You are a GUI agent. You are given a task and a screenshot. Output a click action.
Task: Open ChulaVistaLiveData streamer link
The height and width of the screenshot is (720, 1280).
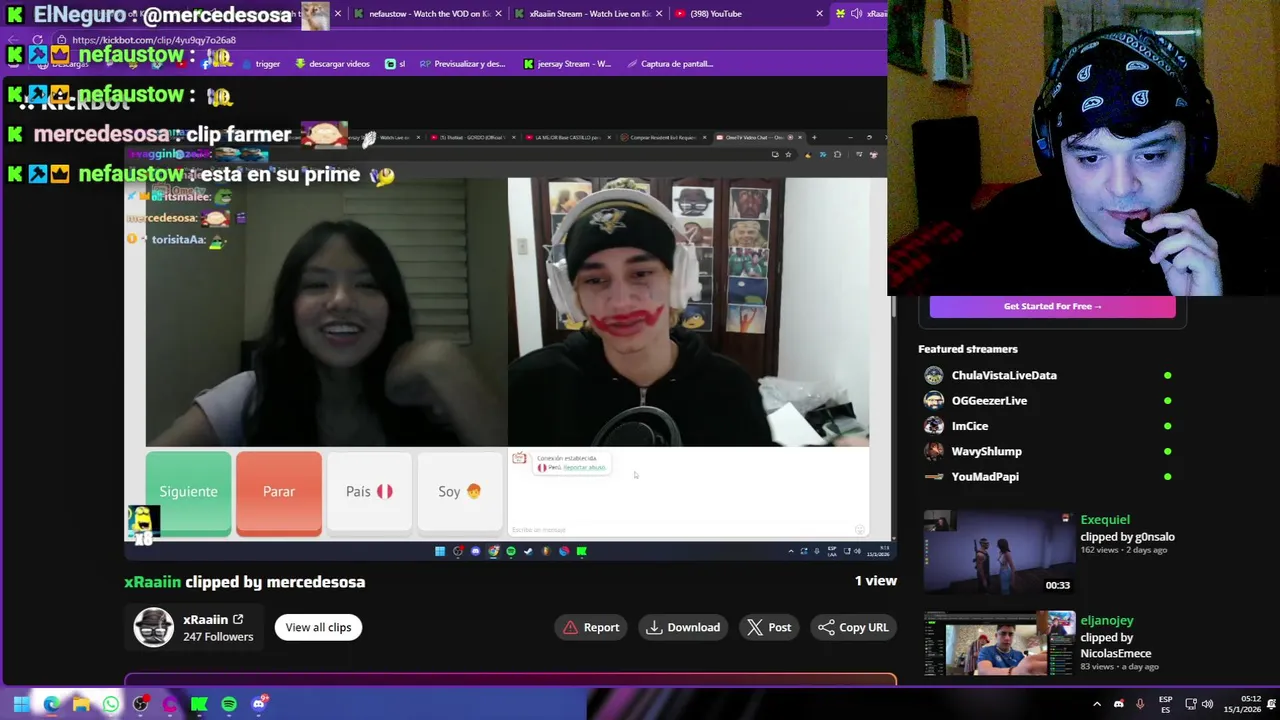pos(1004,375)
